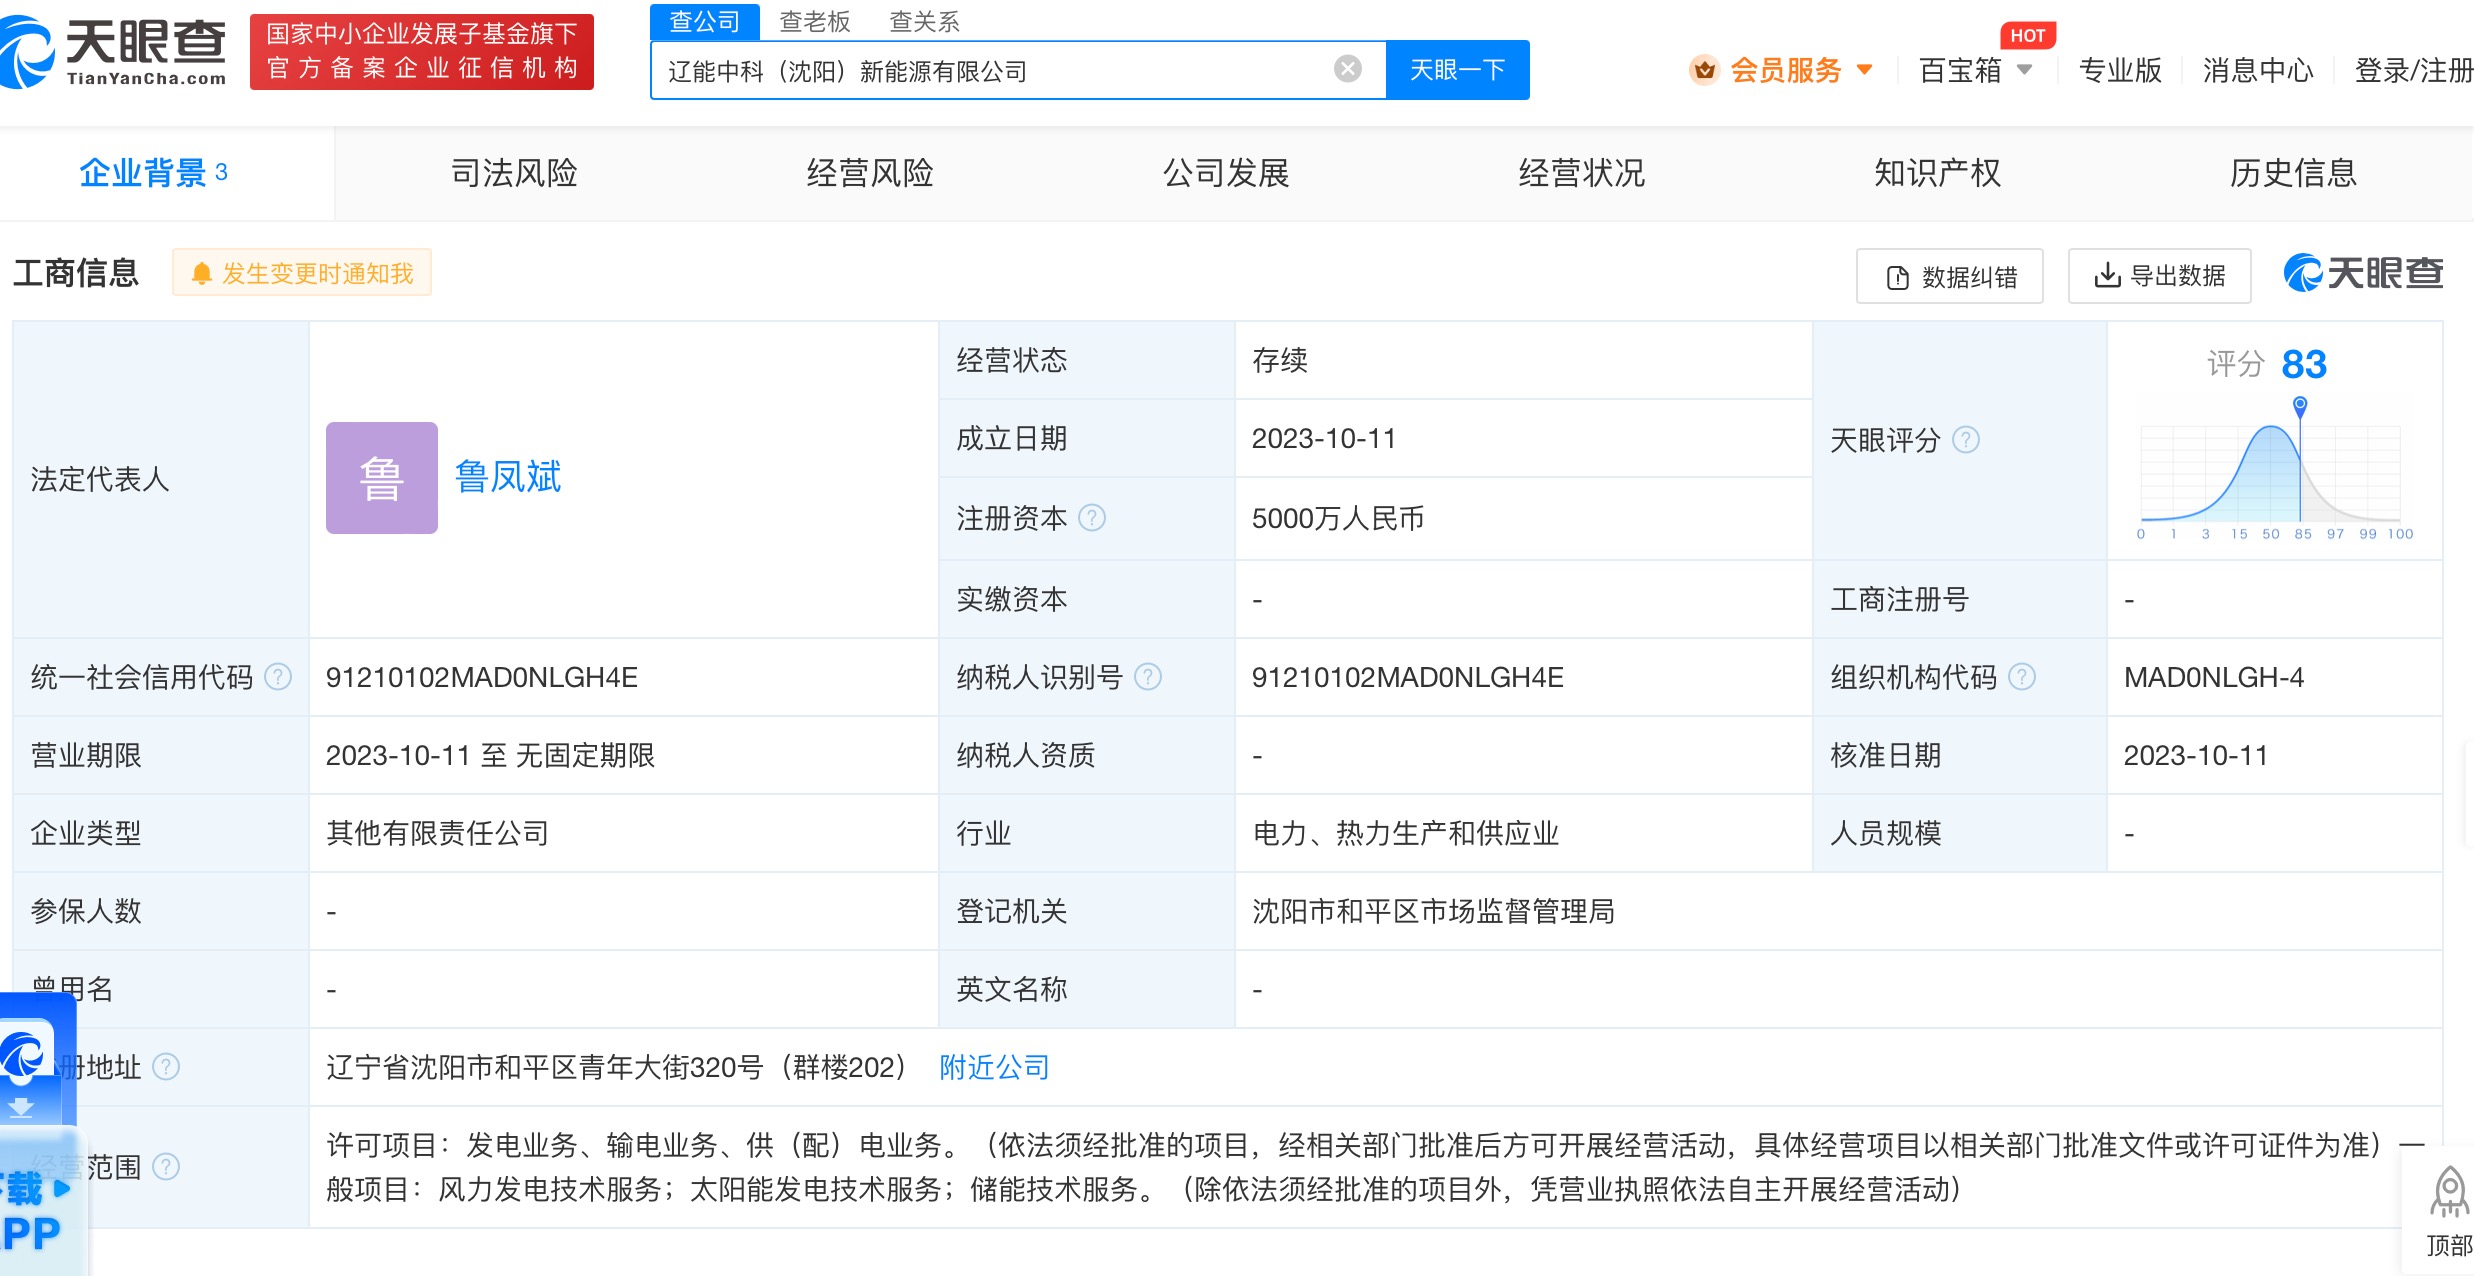Screen dimensions: 2474x1276
Task: Click the 沈阳市和平区市场监督管理局 text
Action: pos(1433,911)
